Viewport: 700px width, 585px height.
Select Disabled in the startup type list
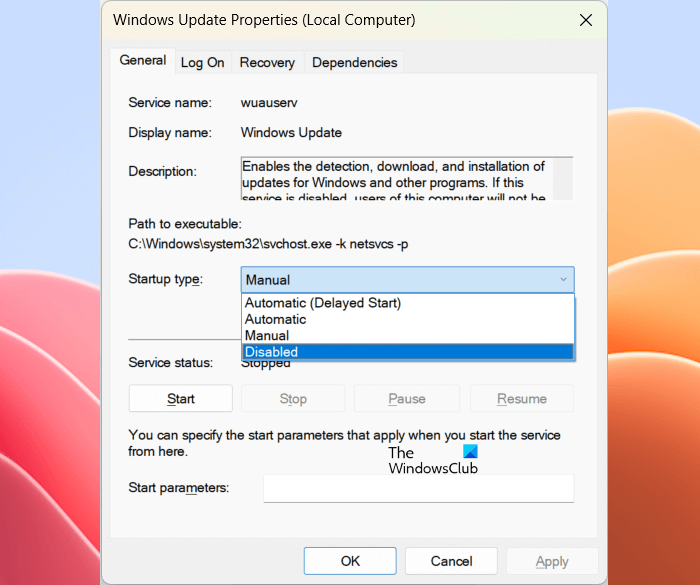[407, 352]
